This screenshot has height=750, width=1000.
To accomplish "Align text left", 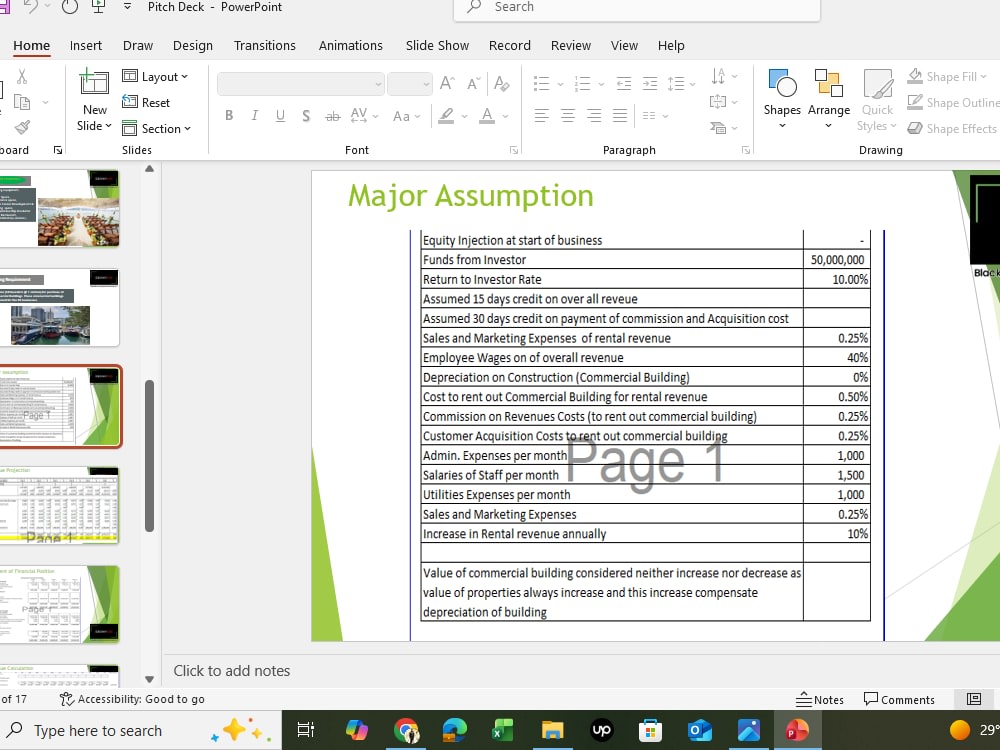I will coord(541,115).
